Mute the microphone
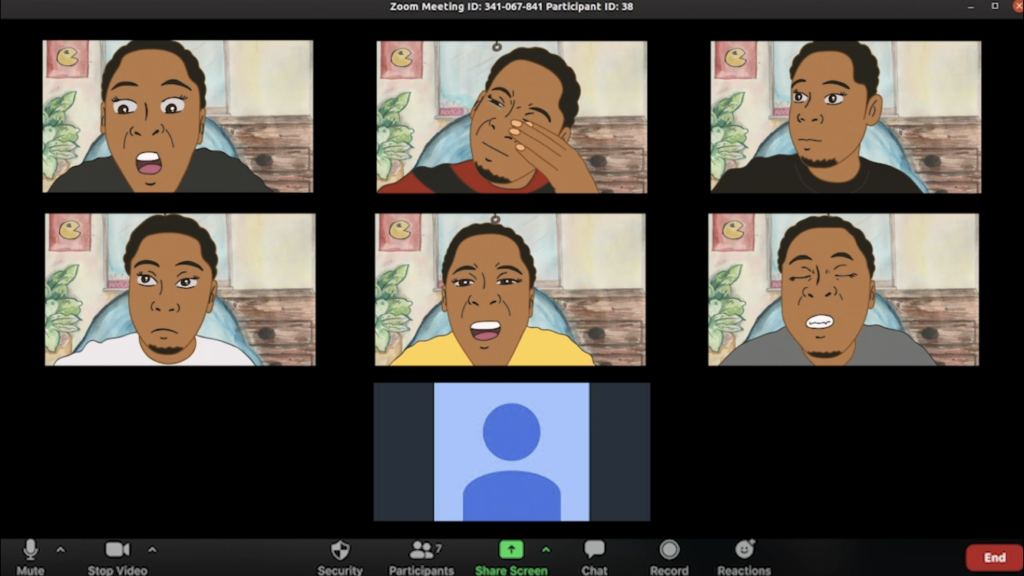Image resolution: width=1024 pixels, height=576 pixels. tap(30, 557)
